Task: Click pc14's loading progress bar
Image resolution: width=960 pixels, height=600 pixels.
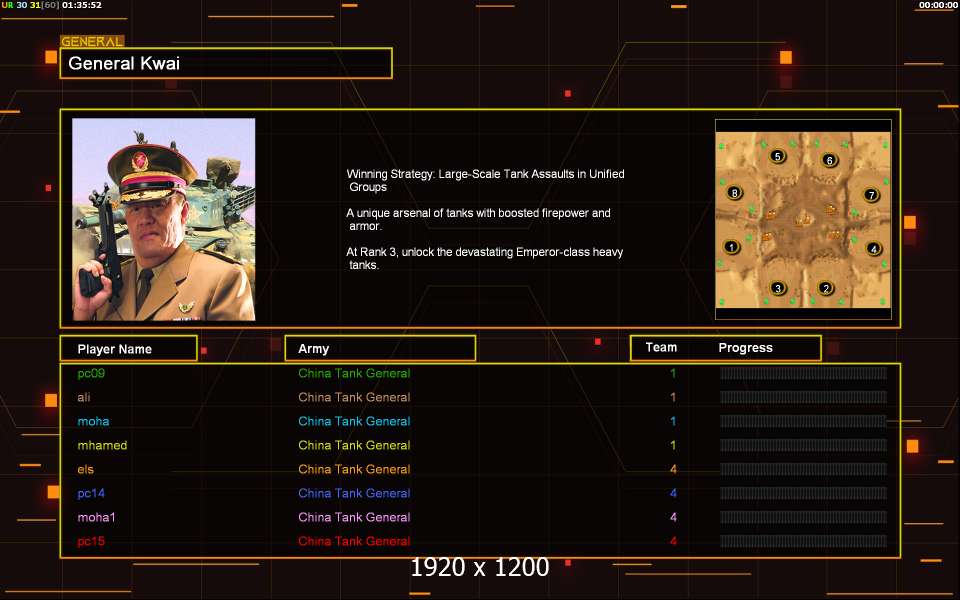Action: click(803, 493)
